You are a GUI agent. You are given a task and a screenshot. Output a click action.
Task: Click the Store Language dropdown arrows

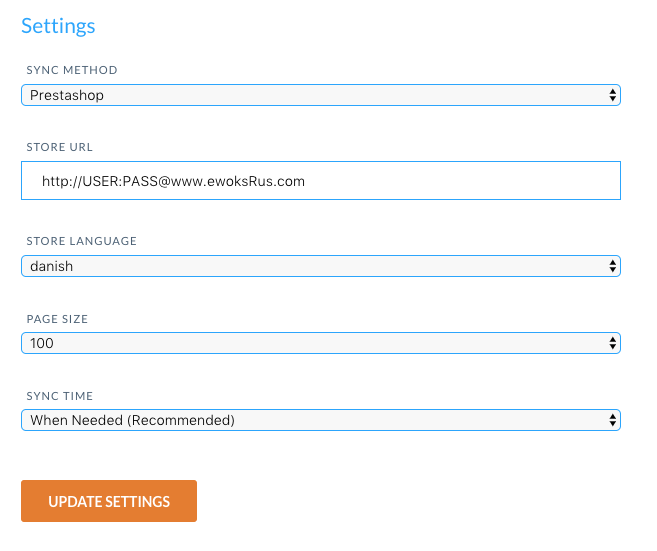612,266
